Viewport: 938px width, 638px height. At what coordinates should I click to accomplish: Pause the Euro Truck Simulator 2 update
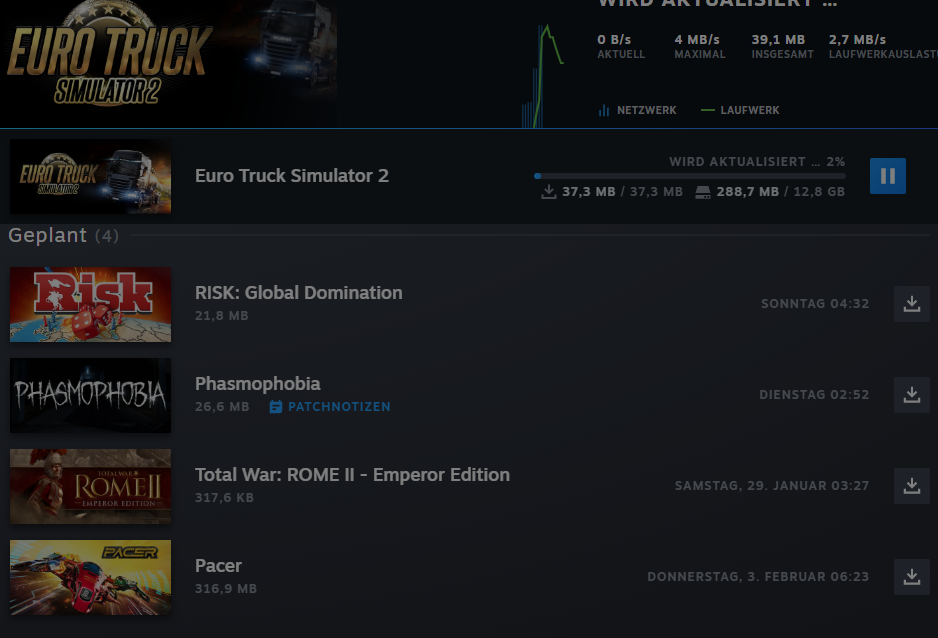coord(888,176)
